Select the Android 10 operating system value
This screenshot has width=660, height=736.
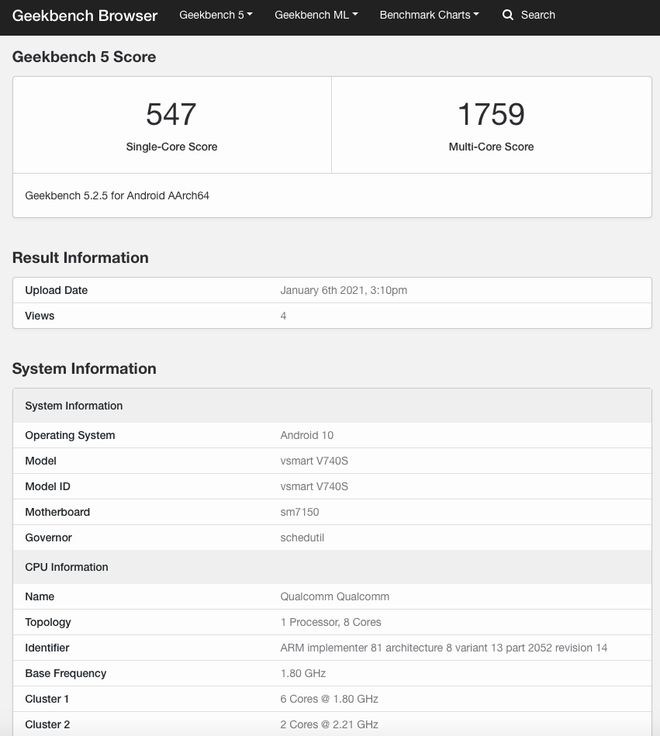coord(307,436)
